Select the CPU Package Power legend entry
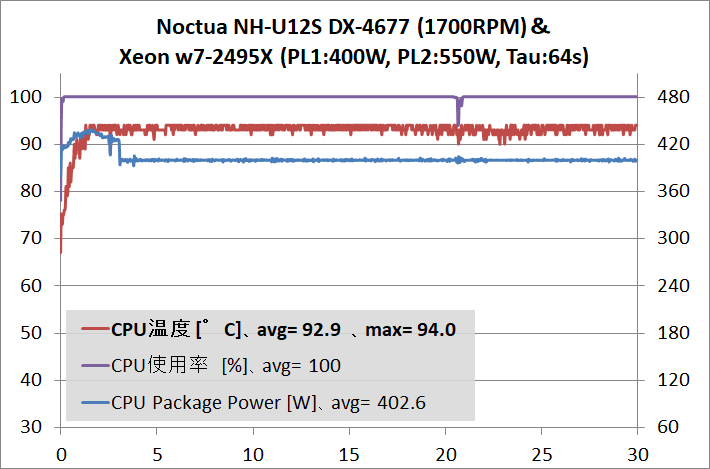This screenshot has width=710, height=469. coord(269,403)
